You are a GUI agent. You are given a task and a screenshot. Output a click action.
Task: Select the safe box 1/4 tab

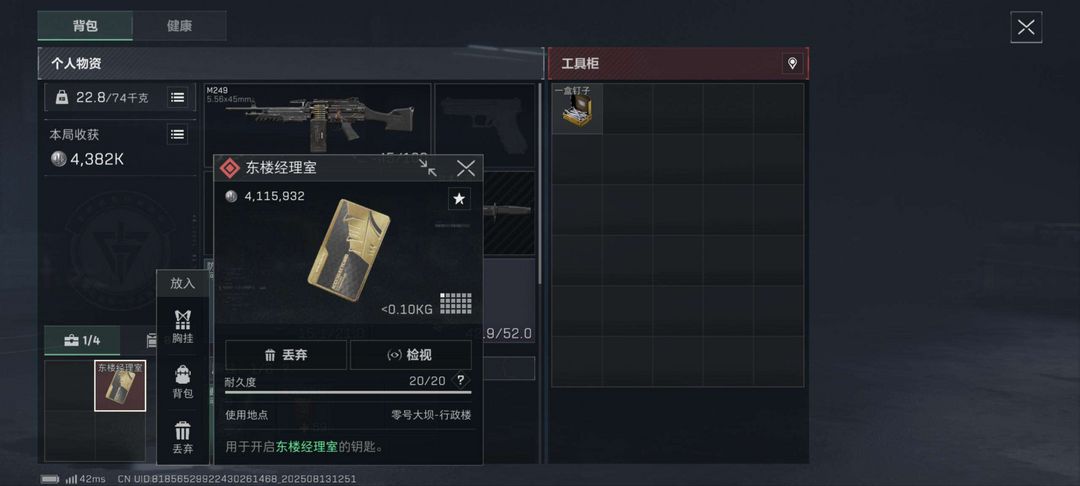[82, 340]
